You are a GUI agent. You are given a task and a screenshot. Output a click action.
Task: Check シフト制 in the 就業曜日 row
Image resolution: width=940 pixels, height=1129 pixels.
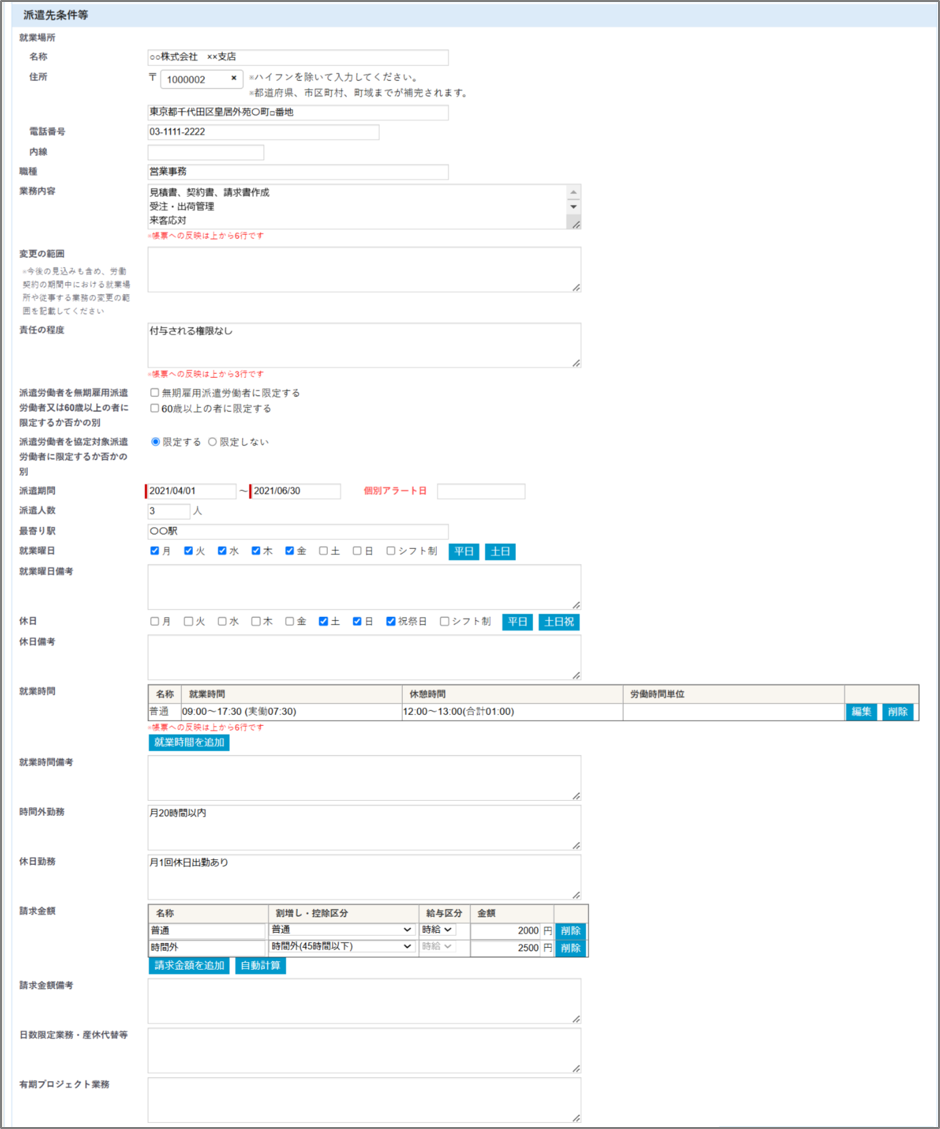[391, 551]
